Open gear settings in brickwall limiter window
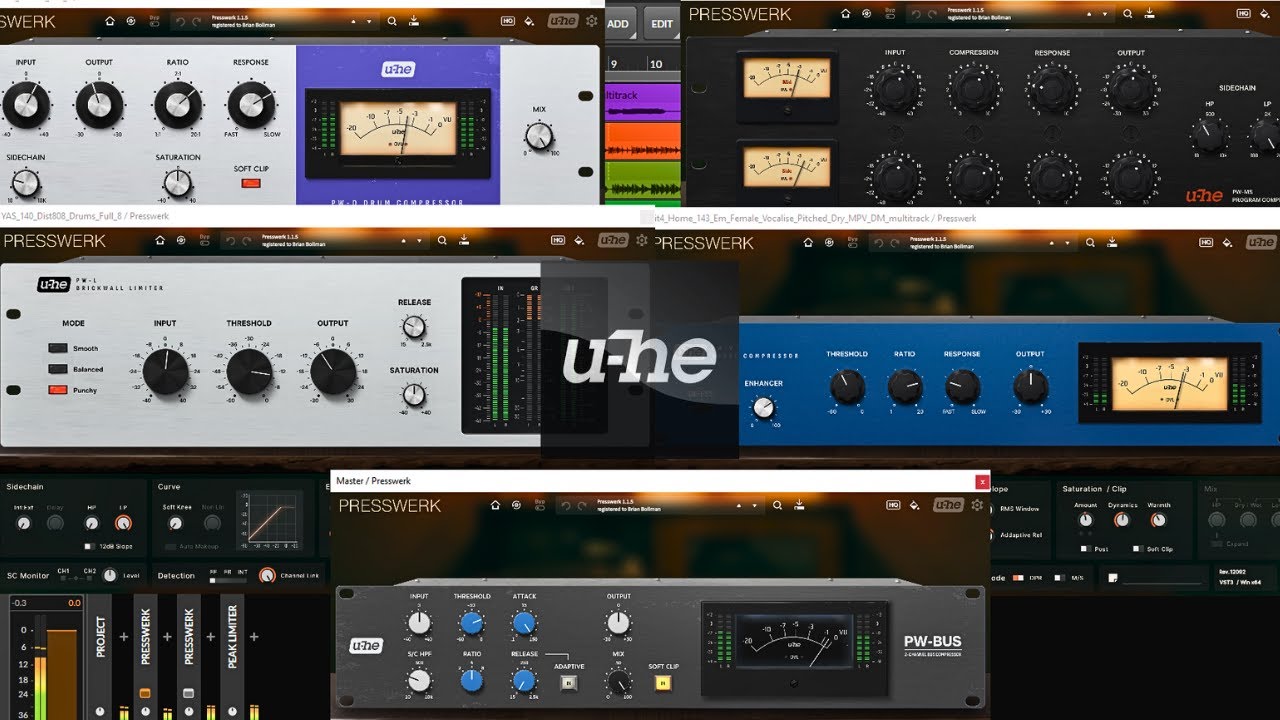 (642, 240)
